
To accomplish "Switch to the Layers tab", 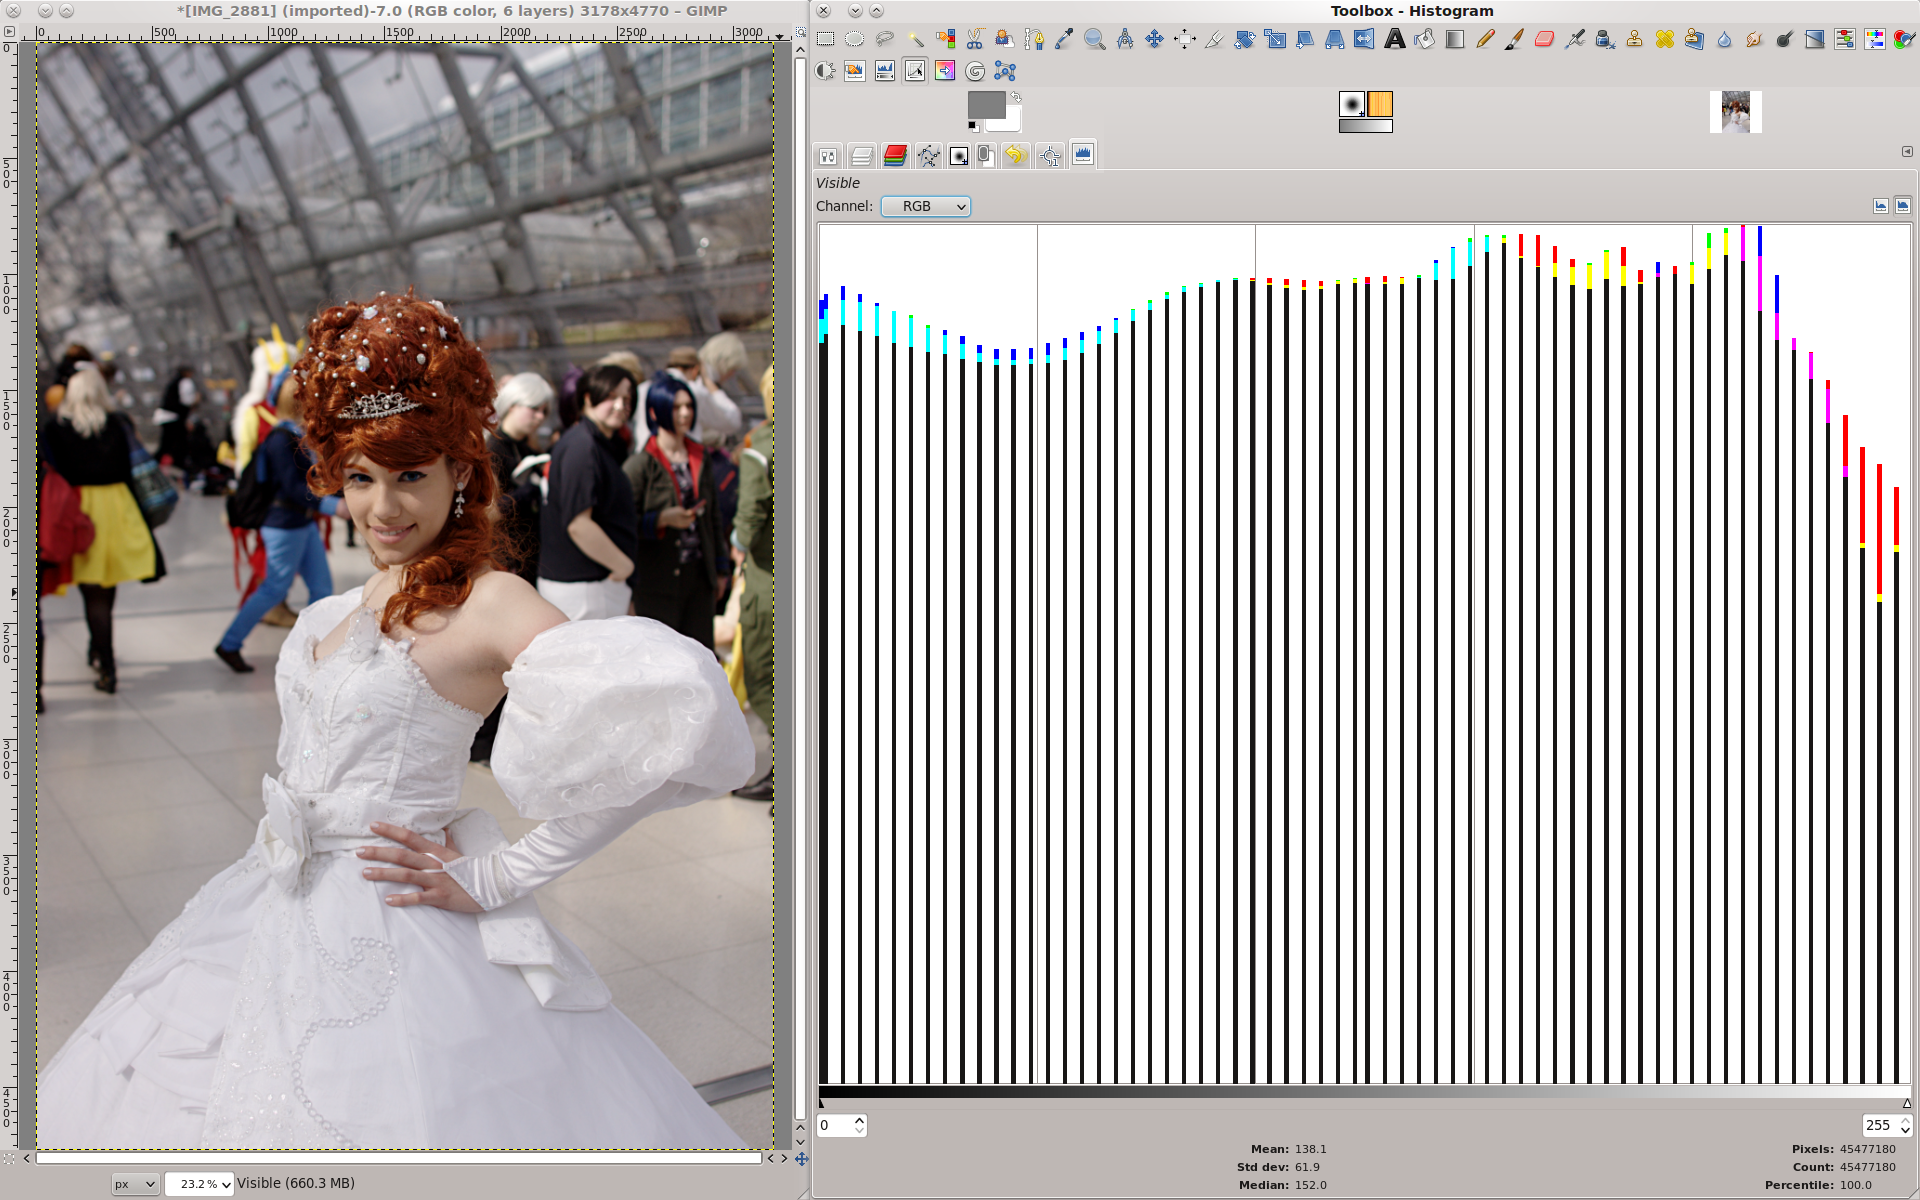I will pos(861,156).
